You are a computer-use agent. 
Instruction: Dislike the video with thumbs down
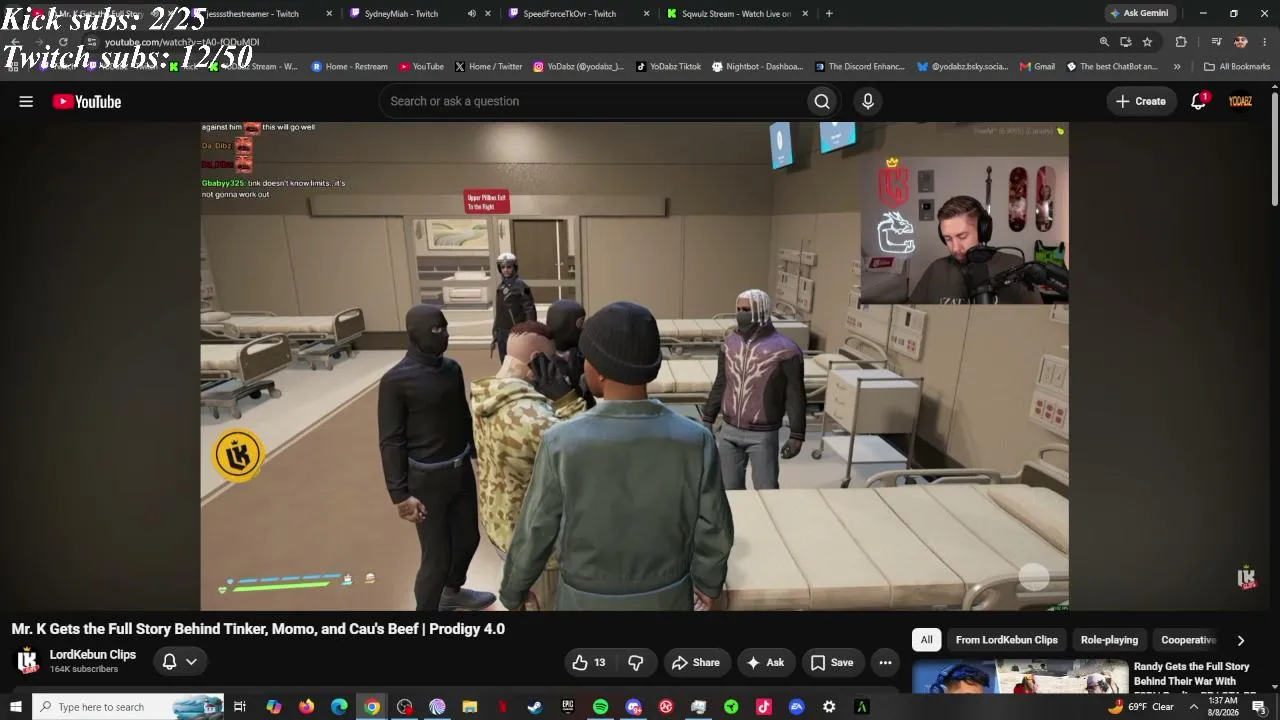636,662
